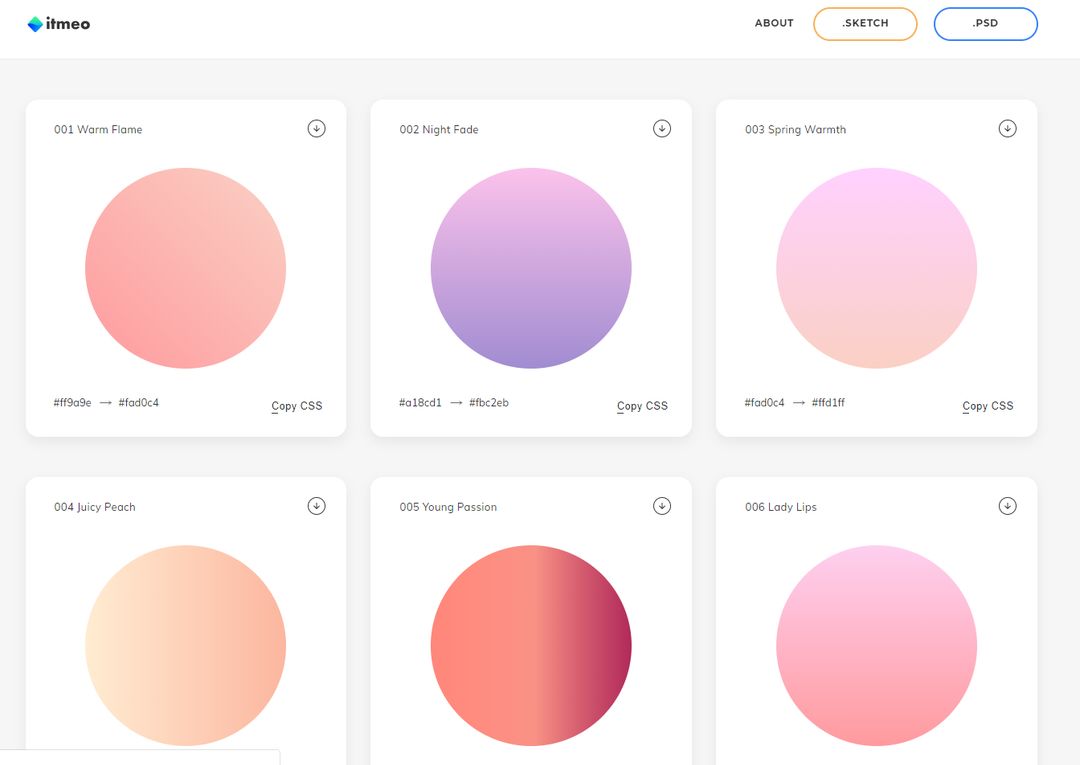Download the 004 Juicy Peach gradient

316,506
